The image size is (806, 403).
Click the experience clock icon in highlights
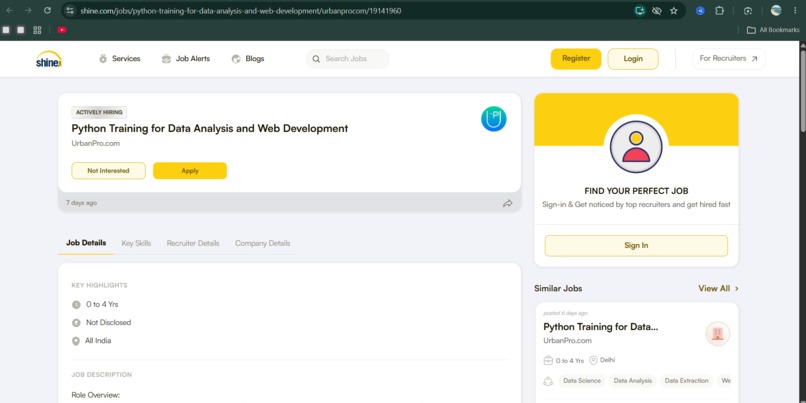pos(76,305)
